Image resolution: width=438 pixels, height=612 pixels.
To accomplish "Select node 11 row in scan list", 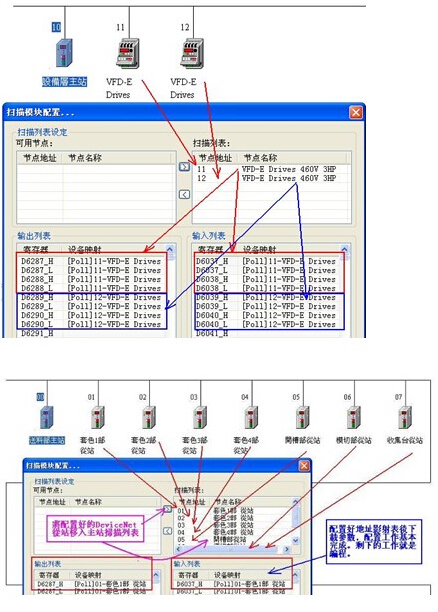I will tap(271, 169).
